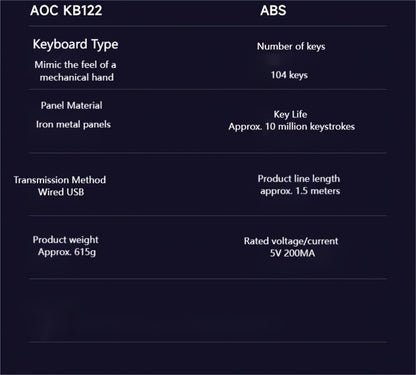Click the Panel Material label
Screen dimensions: 416x375
click(x=71, y=105)
